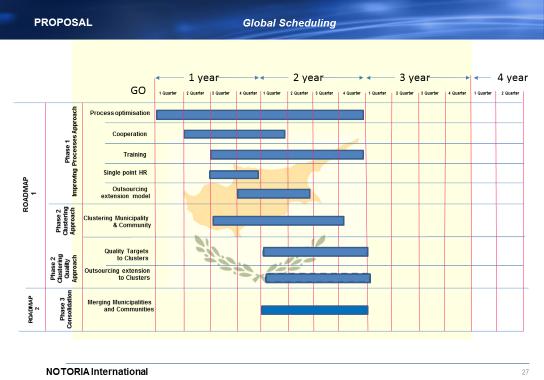
Task: Select Outsourcing extension to Clusters label
Action: pyautogui.click(x=117, y=274)
